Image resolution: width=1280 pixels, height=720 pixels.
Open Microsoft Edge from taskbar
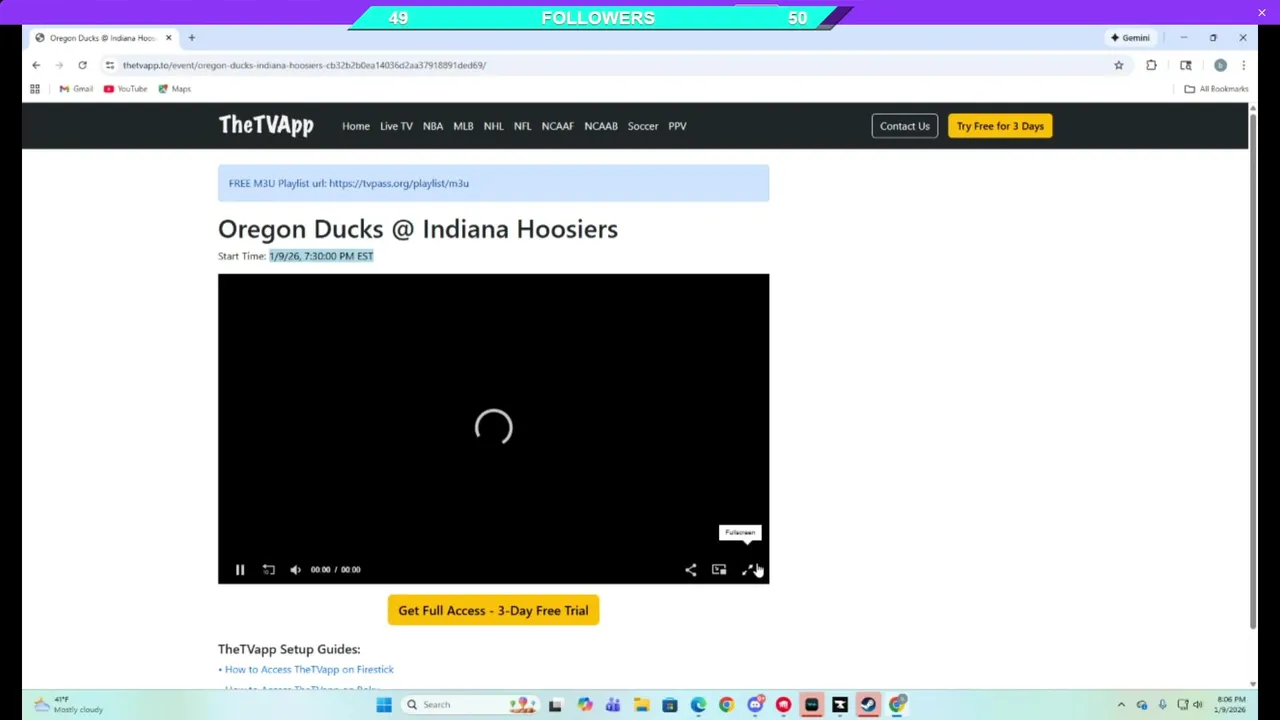[698, 705]
